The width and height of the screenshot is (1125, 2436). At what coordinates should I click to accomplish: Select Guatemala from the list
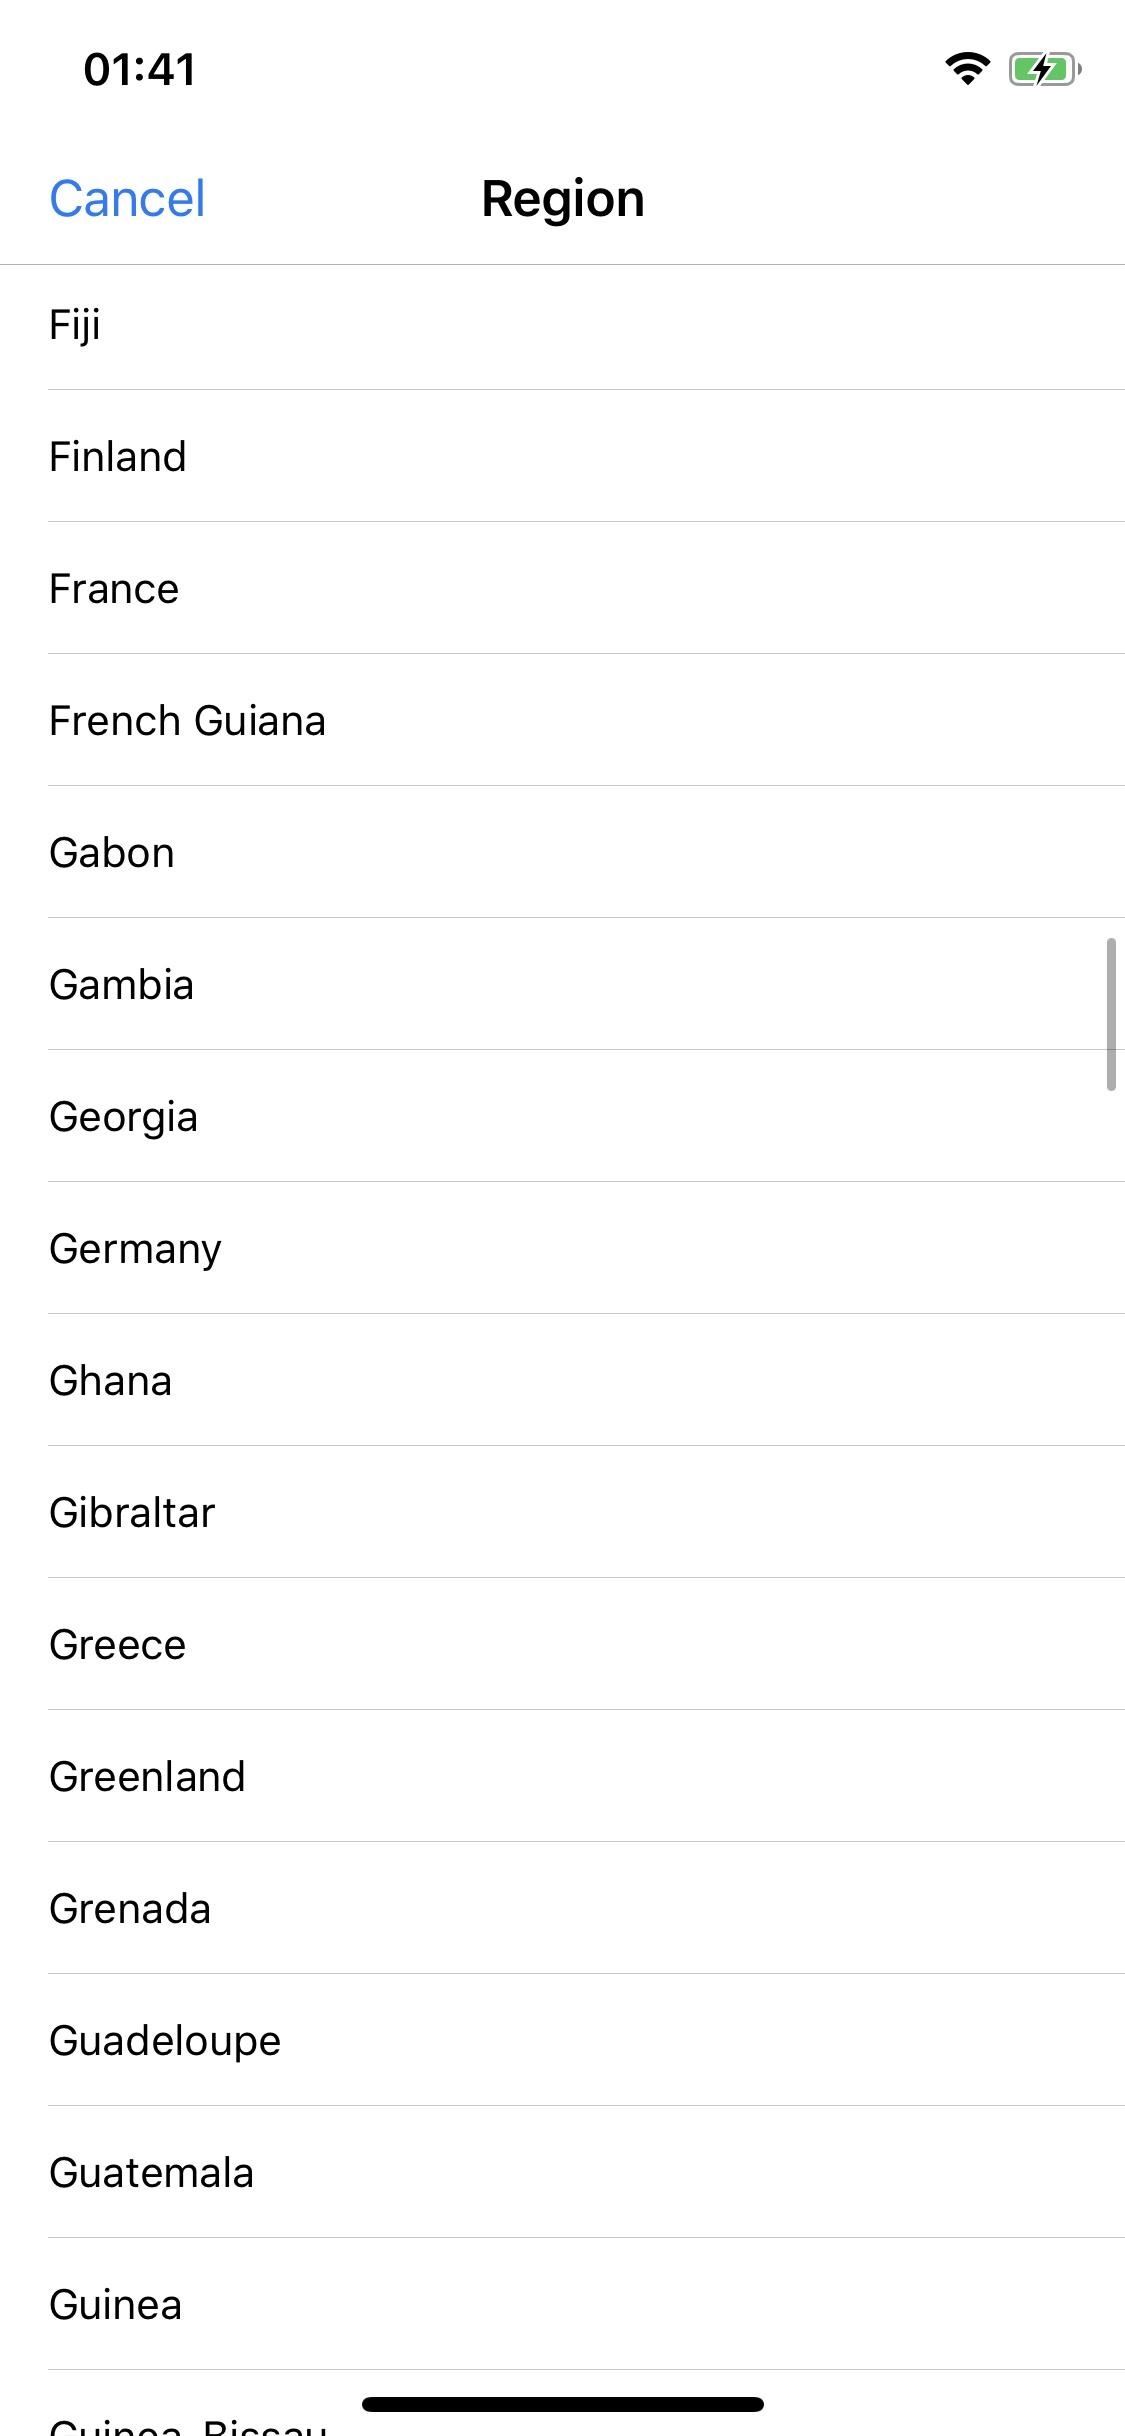click(562, 2173)
